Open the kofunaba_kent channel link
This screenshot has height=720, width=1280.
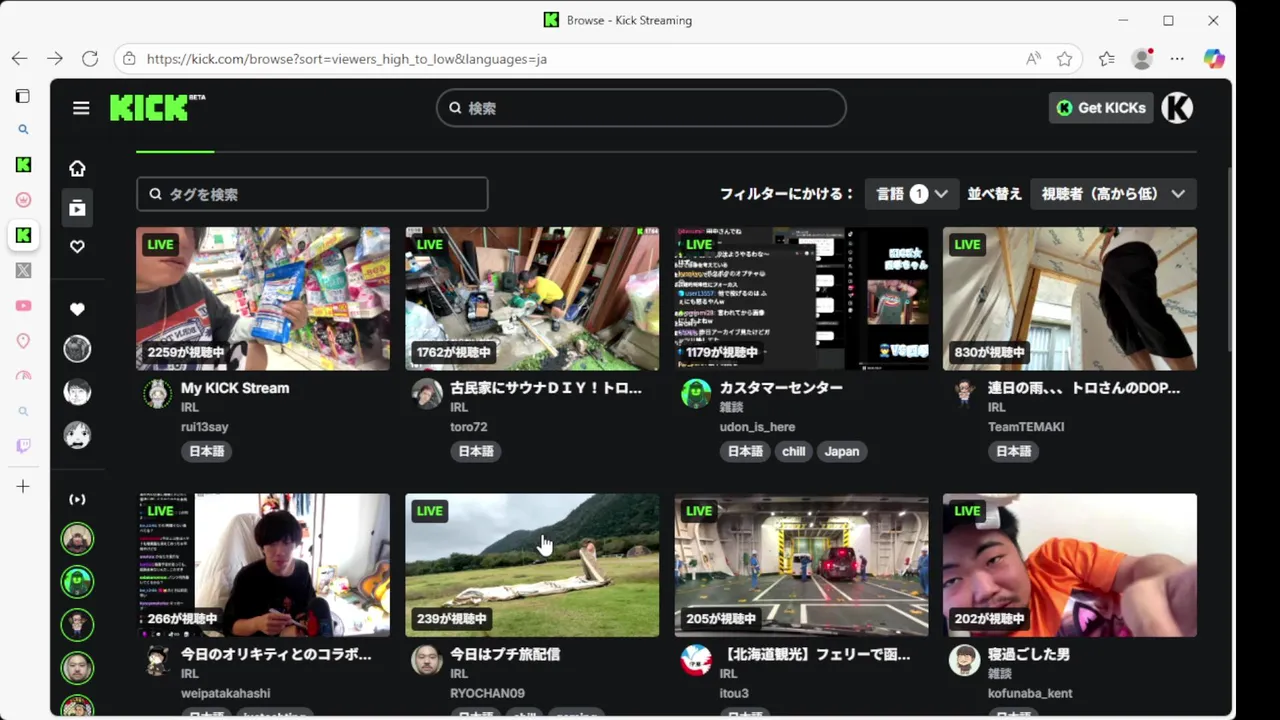[x=1030, y=693]
